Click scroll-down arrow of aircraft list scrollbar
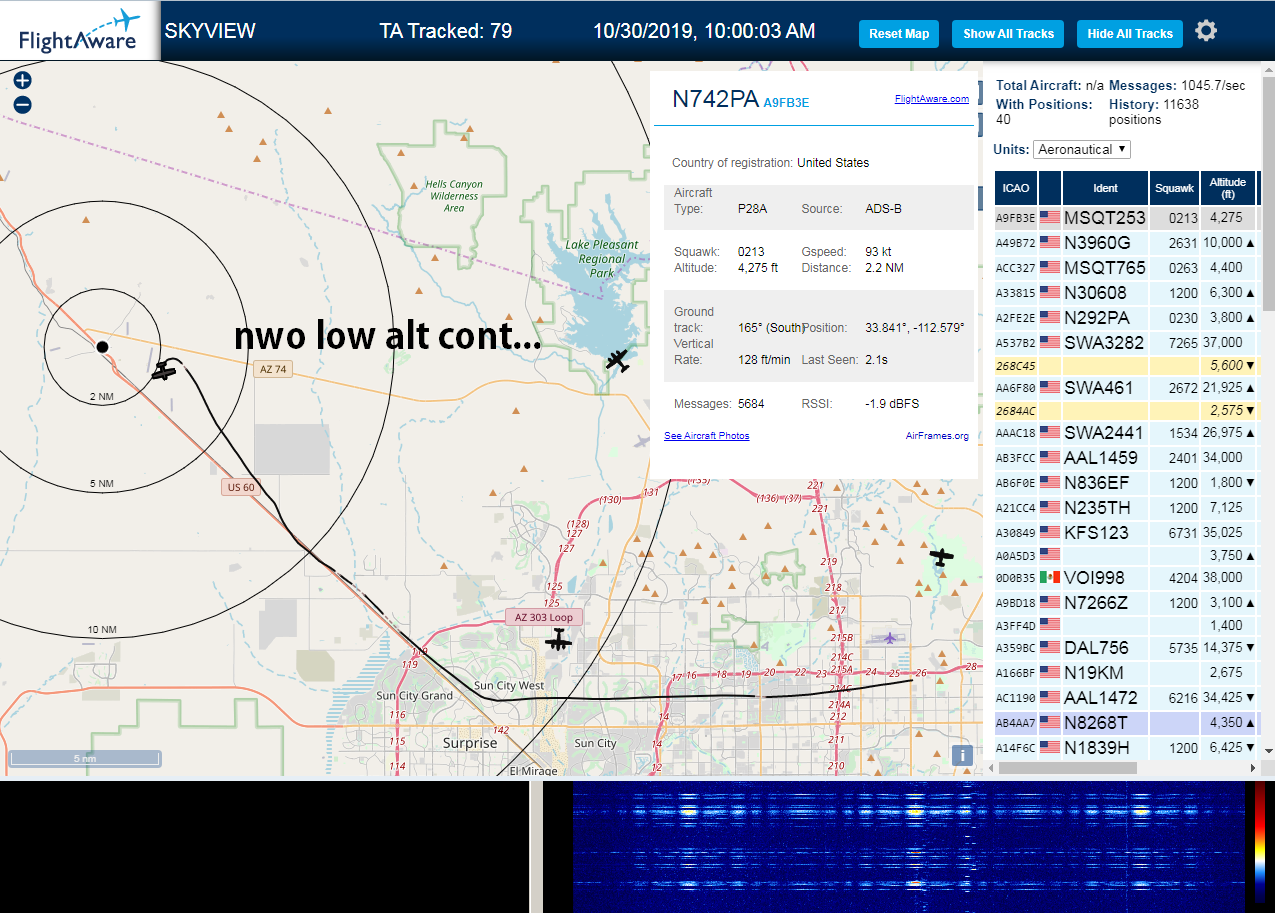 1268,751
